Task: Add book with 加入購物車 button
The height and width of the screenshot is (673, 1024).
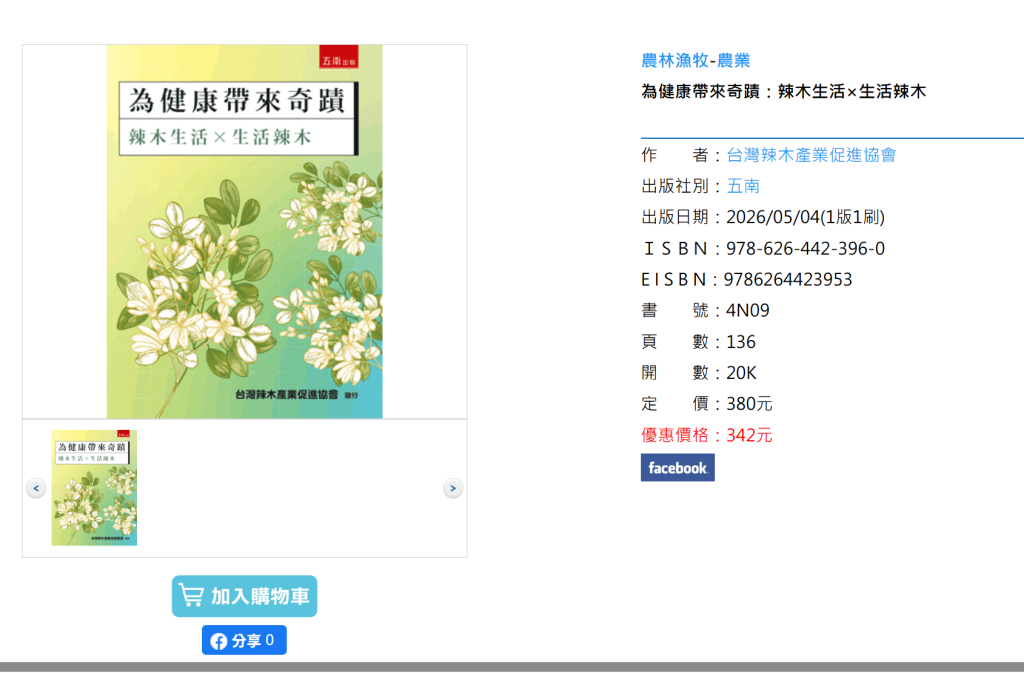Action: click(244, 596)
